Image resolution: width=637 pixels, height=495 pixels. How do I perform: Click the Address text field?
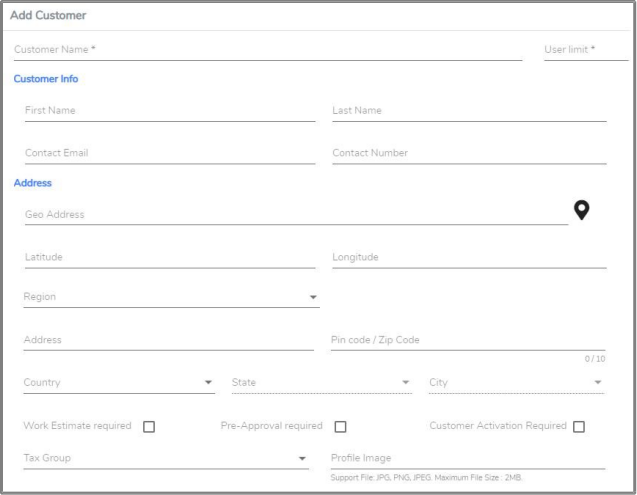coord(169,340)
